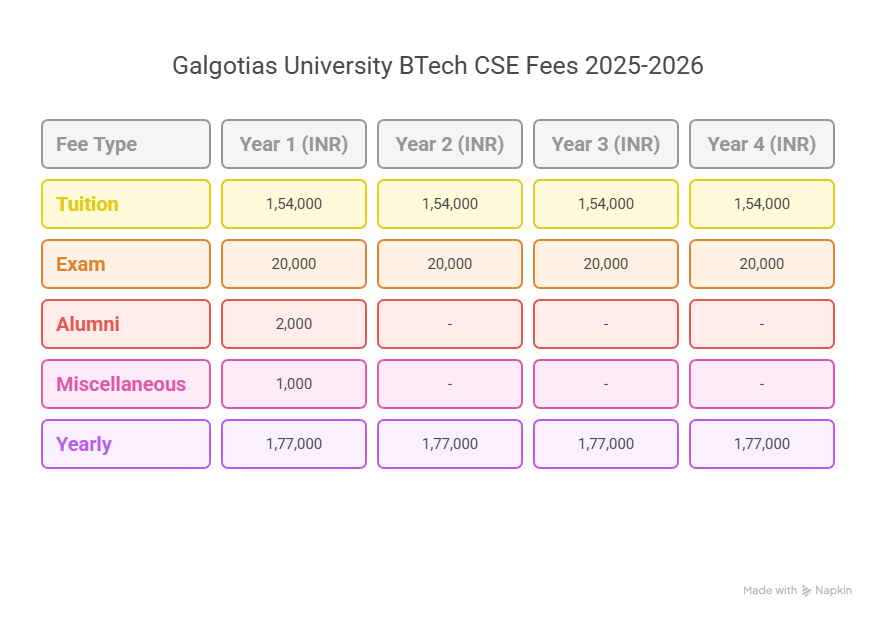Screen dimensions: 876x618
Task: Click the Year 4 Yearly total 1,77,000
Action: (x=762, y=444)
